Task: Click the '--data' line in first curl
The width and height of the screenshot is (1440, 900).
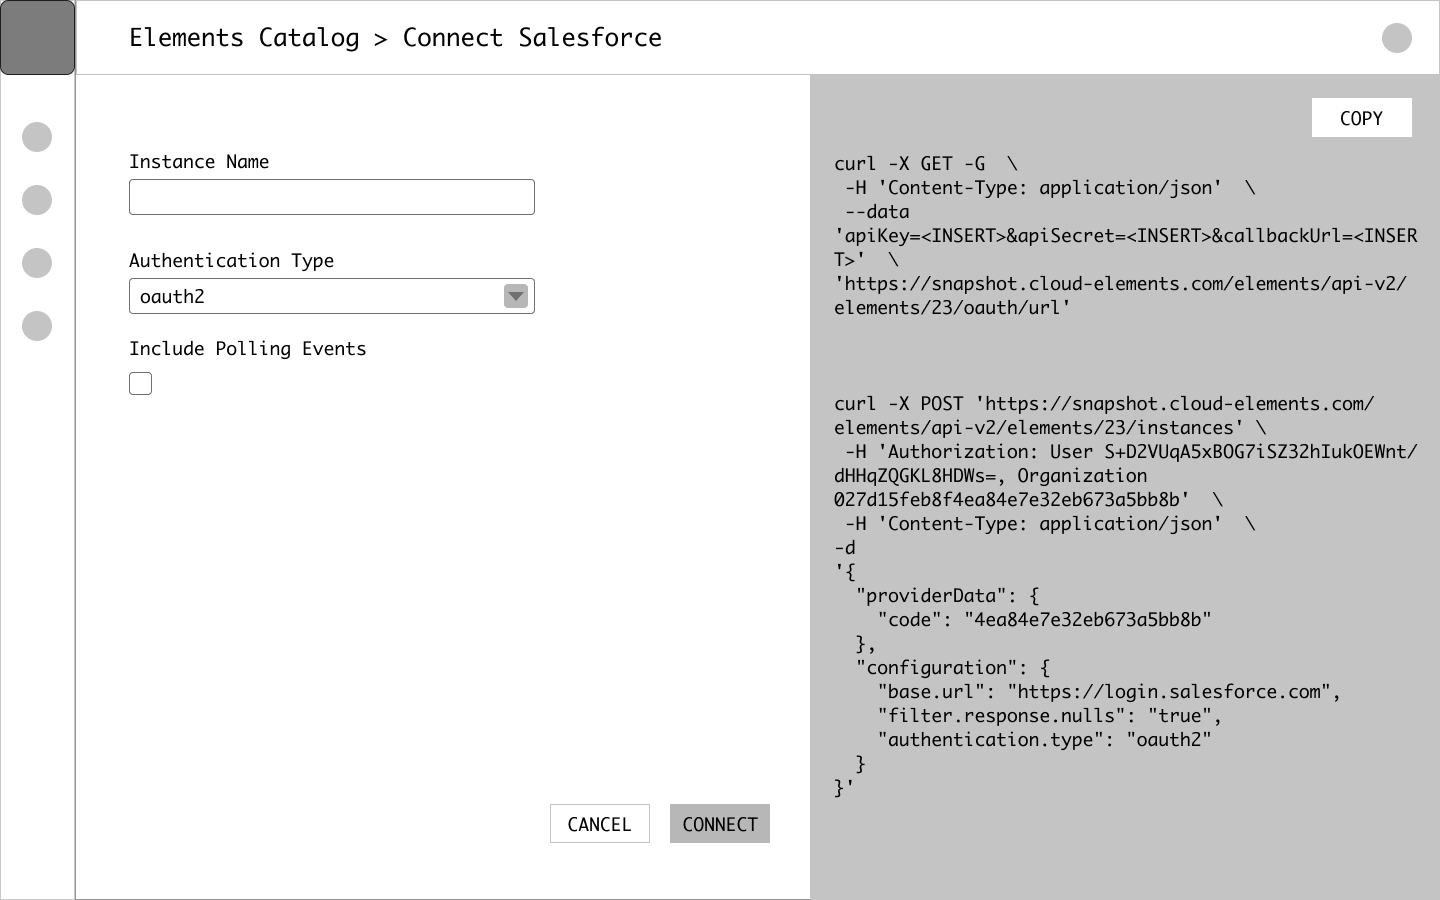Action: 877,212
